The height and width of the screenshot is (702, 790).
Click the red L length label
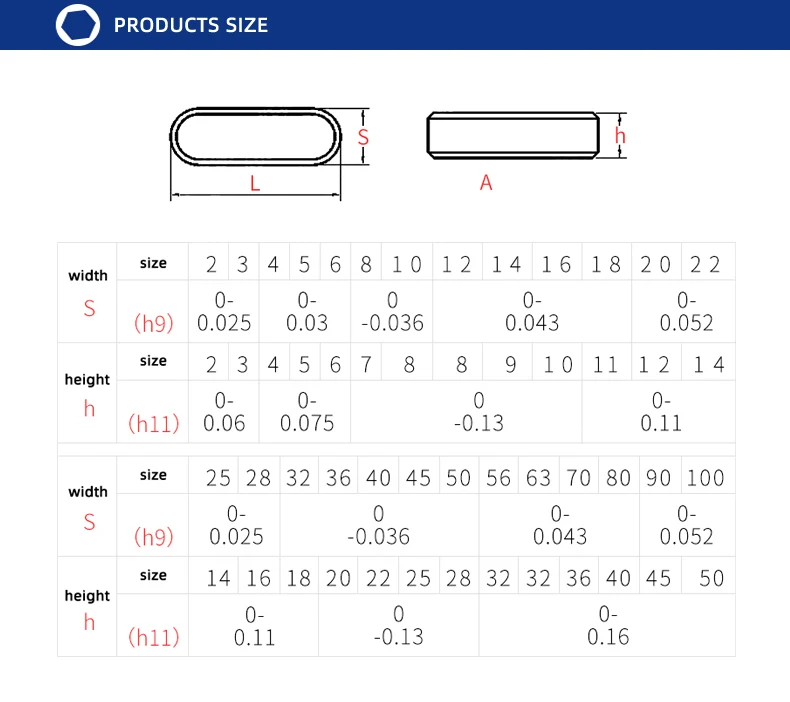click(x=255, y=183)
